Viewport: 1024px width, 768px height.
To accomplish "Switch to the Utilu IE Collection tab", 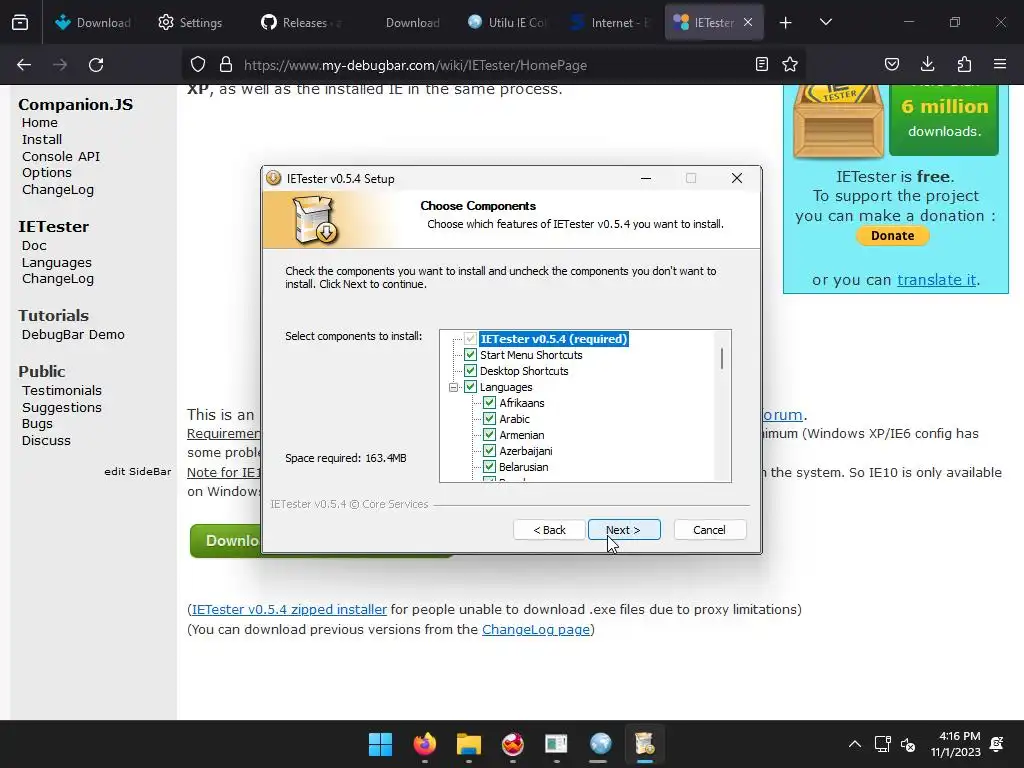I will [507, 22].
